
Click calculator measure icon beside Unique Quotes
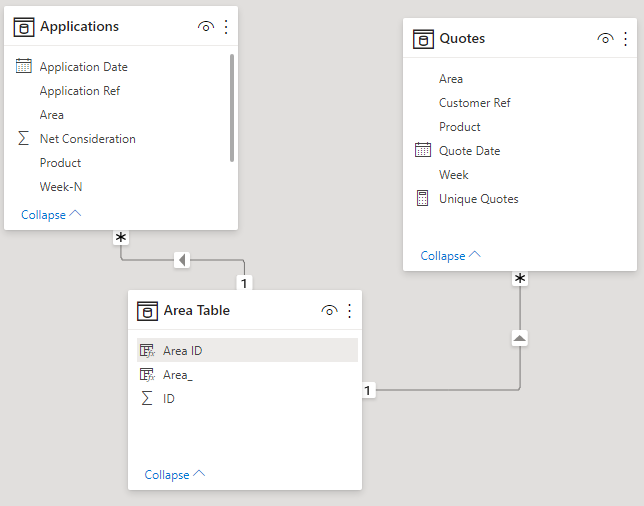coord(422,198)
